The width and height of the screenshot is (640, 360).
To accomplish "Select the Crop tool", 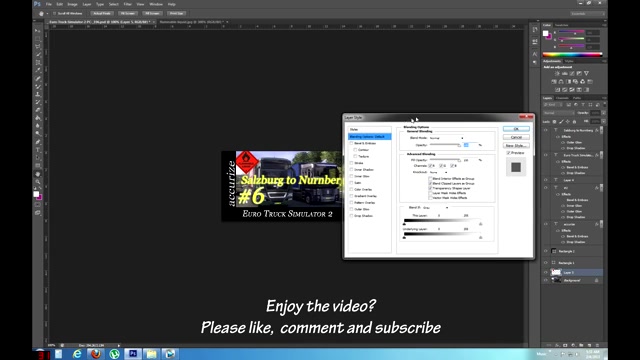I will (38, 62).
